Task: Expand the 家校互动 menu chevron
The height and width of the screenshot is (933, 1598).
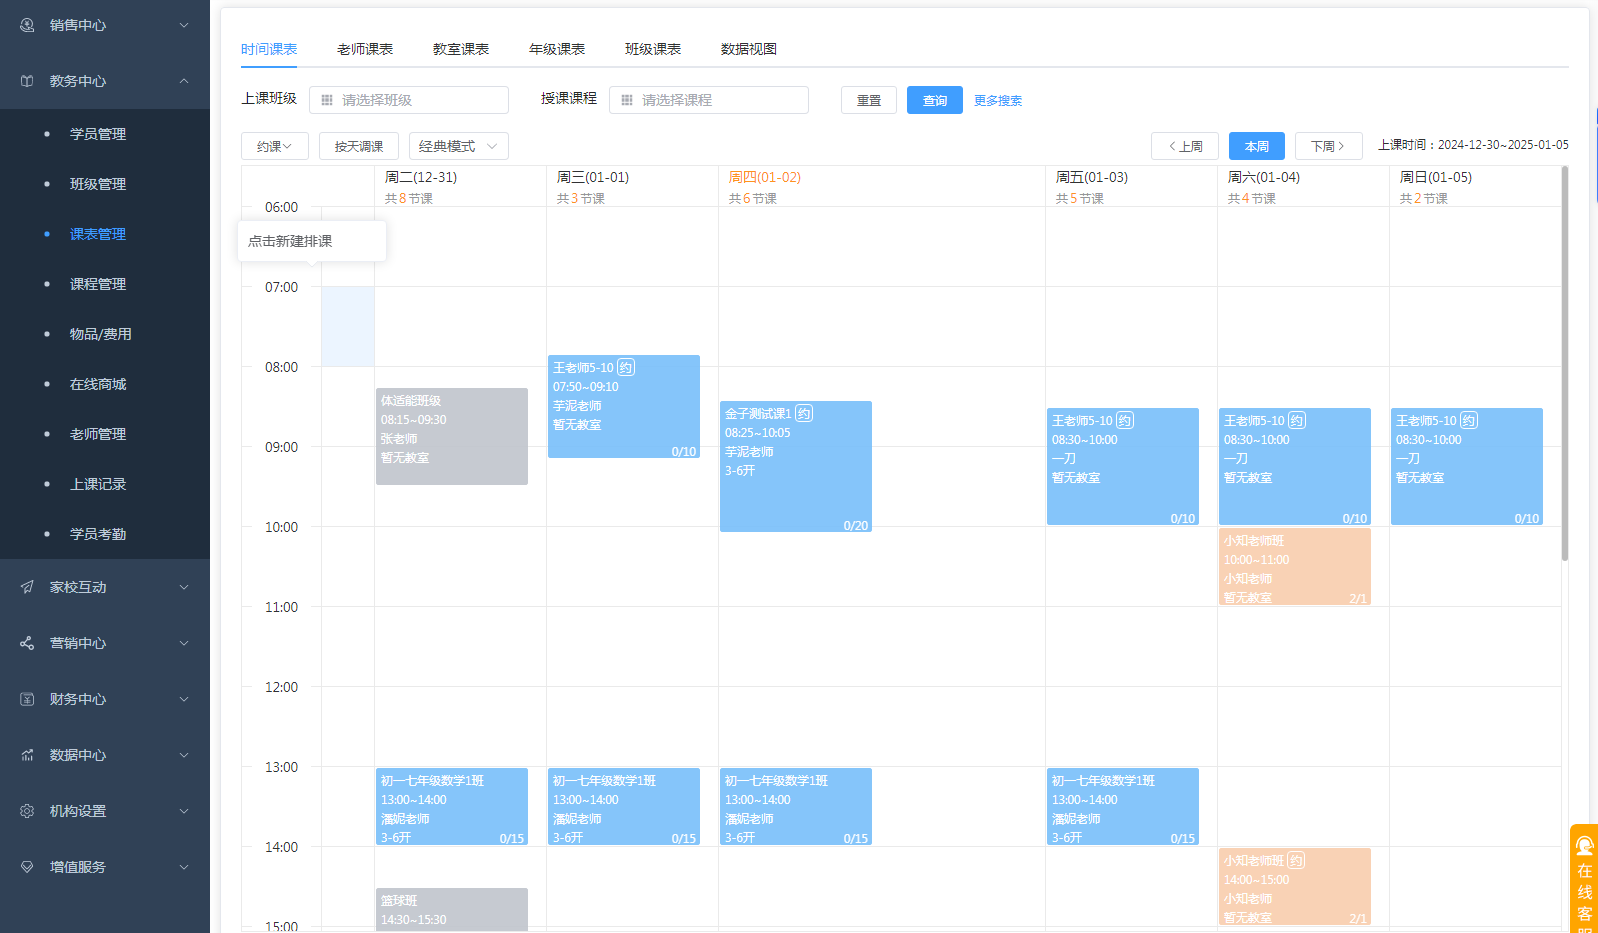Action: pos(184,587)
